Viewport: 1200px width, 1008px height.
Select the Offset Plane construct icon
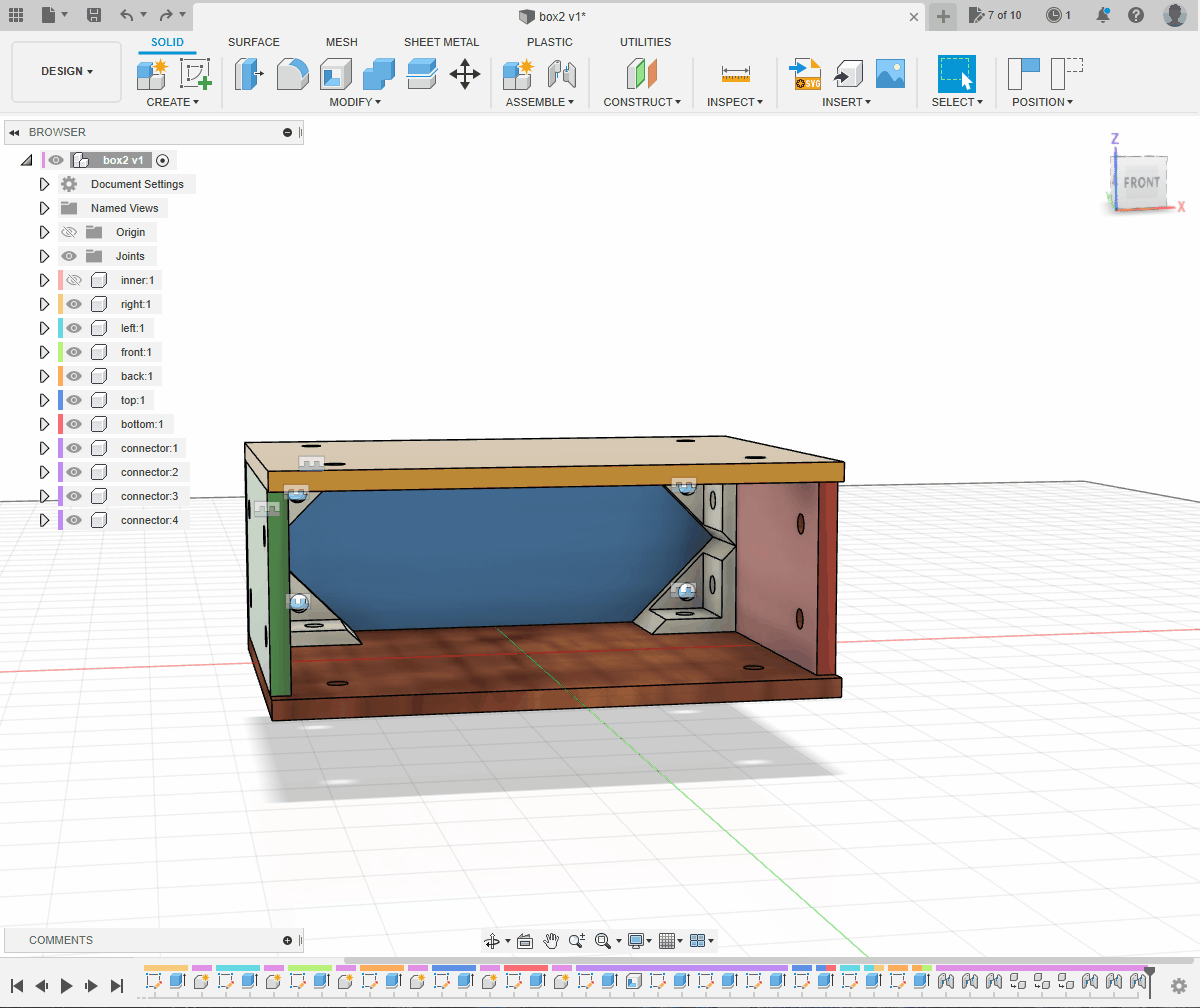click(x=641, y=74)
